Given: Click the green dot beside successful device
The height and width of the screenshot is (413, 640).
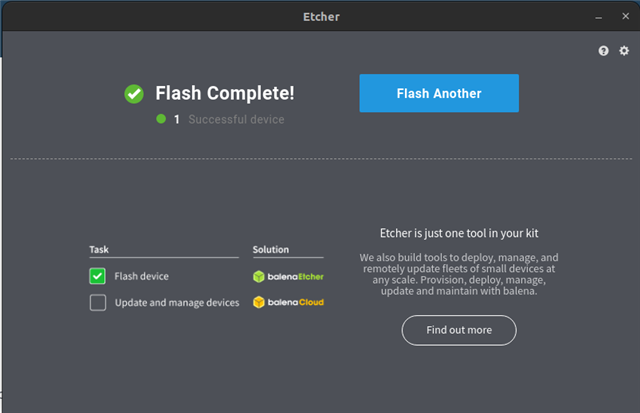Looking at the screenshot, I should coord(161,119).
